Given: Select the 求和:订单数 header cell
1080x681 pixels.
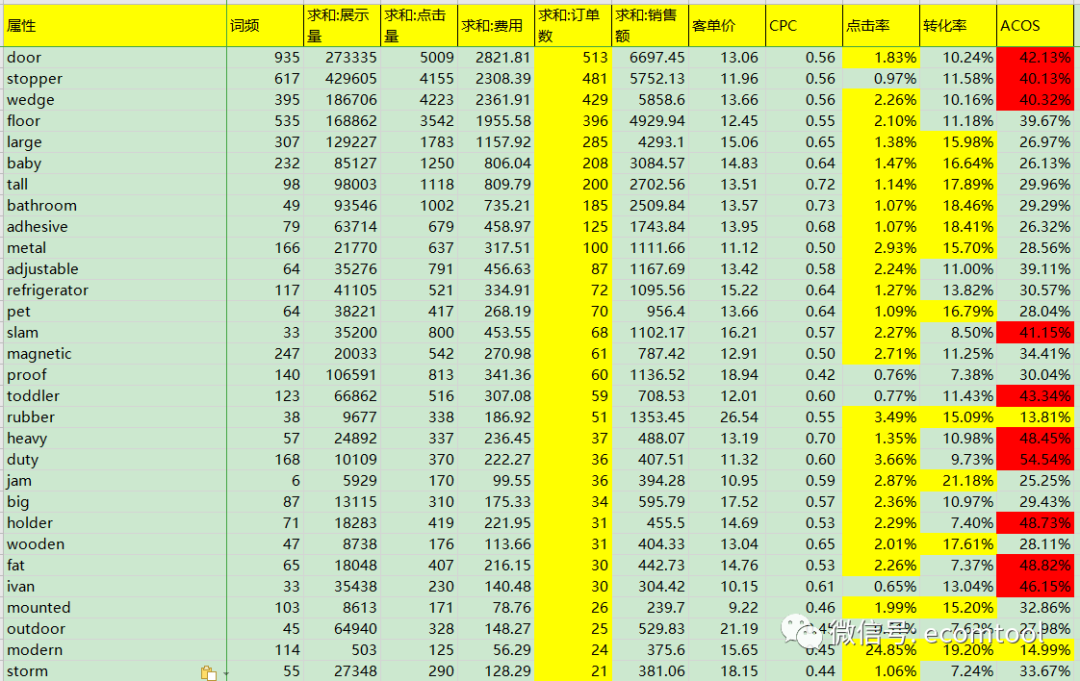Looking at the screenshot, I should tap(573, 26).
